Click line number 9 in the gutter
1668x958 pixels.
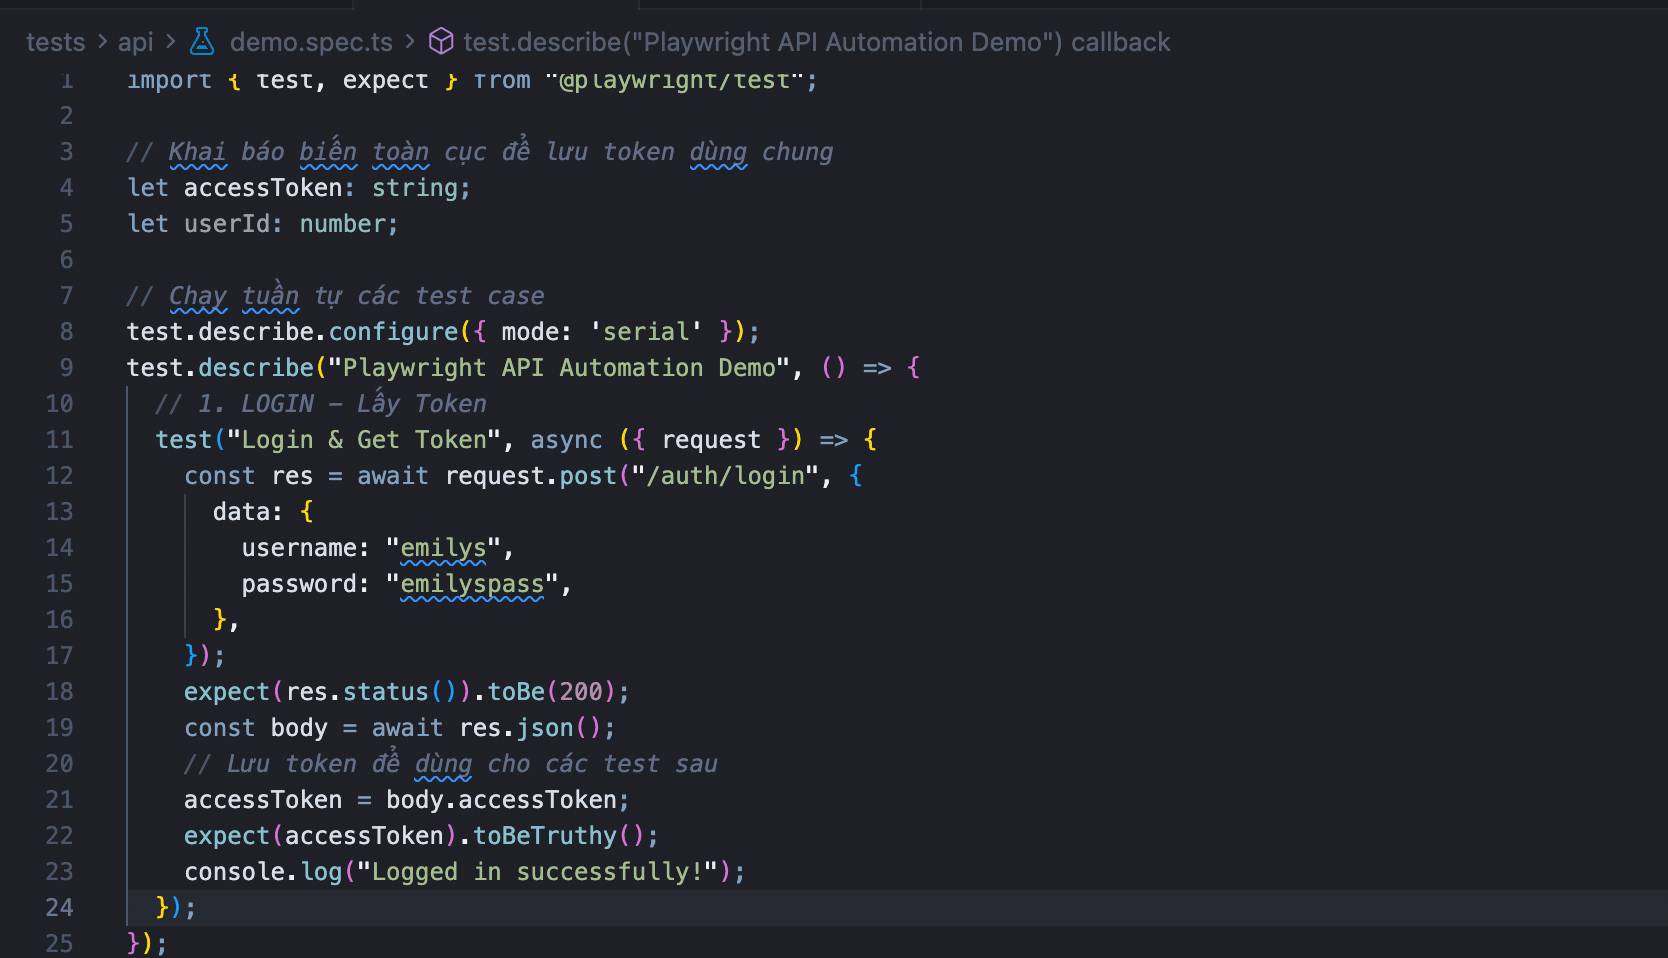[x=66, y=368]
